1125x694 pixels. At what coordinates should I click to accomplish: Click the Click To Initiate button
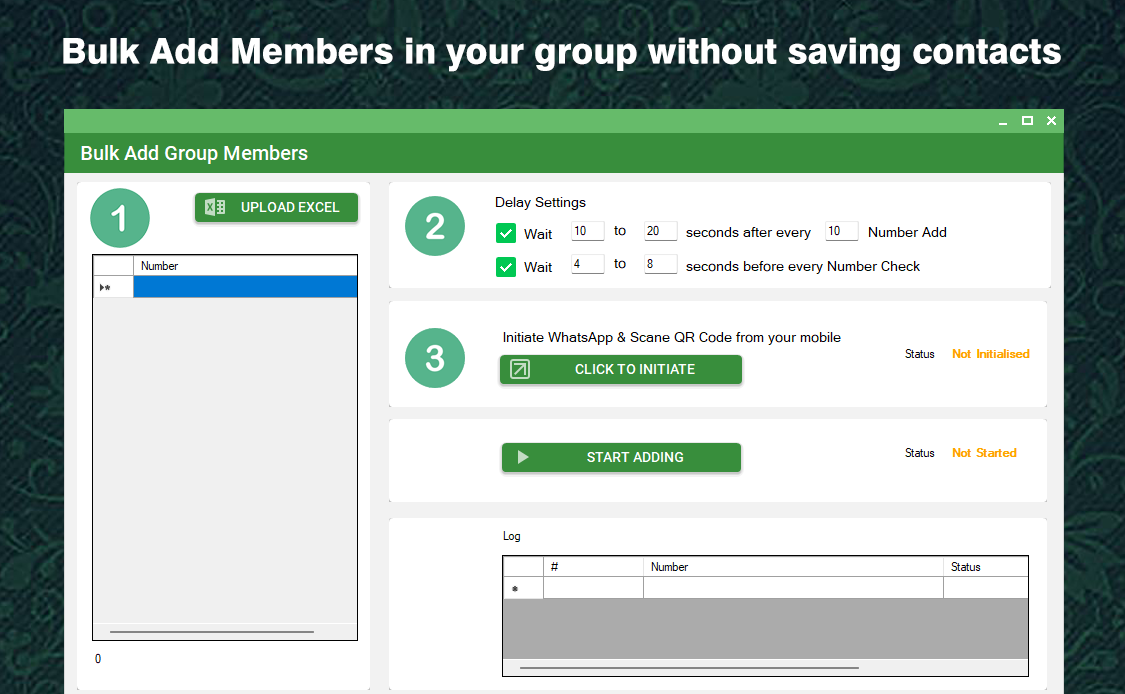click(621, 369)
